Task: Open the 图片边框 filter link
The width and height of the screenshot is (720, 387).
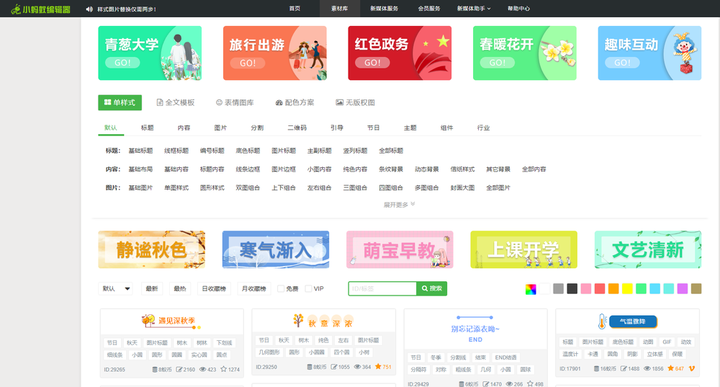Action: [x=283, y=169]
